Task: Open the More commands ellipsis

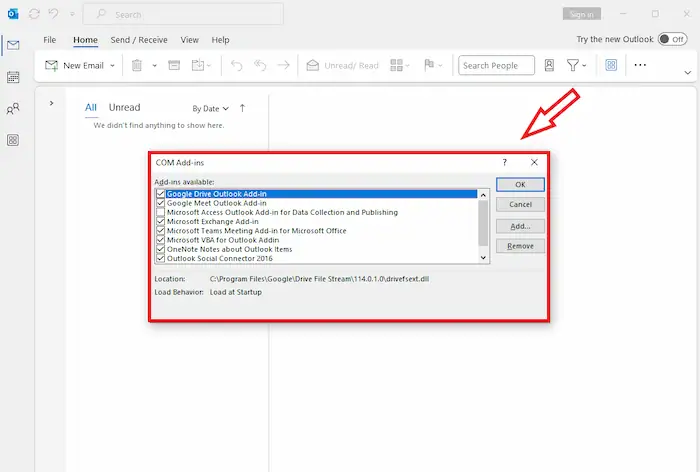Action: [640, 65]
